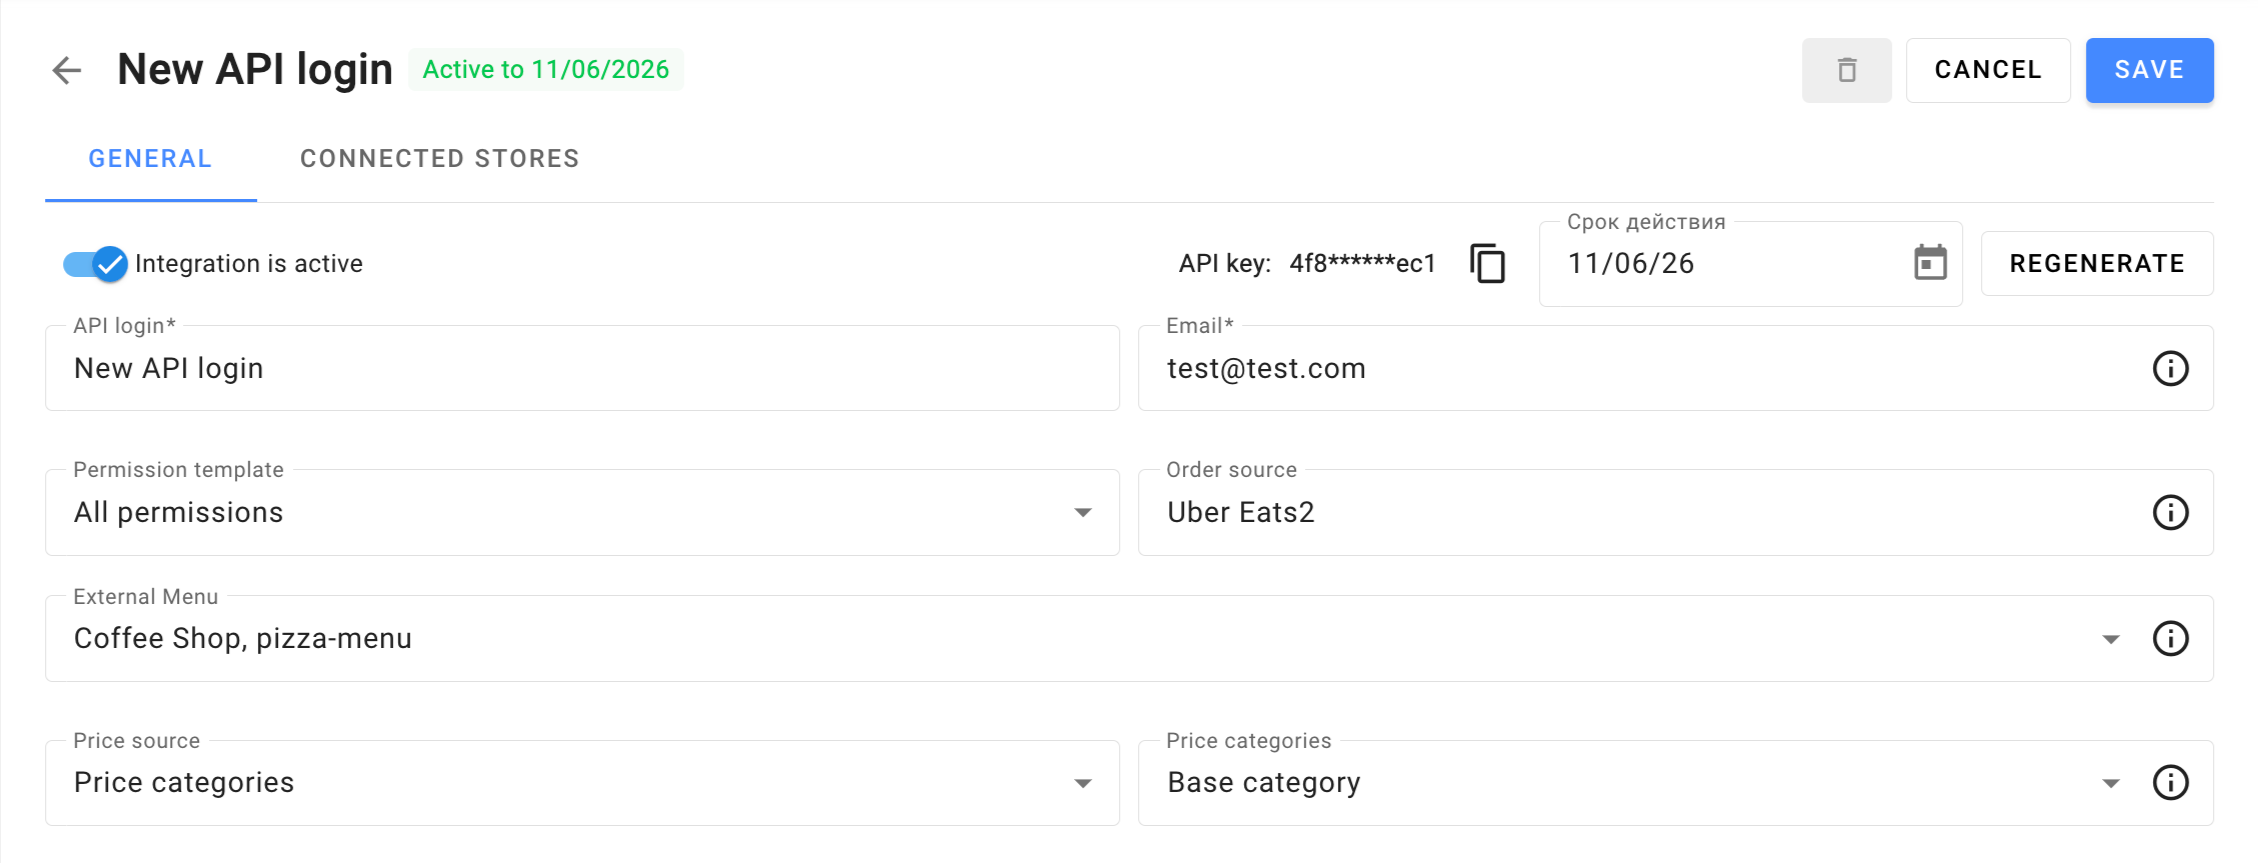
Task: Switch to the Connected Stores tab
Action: [x=439, y=159]
